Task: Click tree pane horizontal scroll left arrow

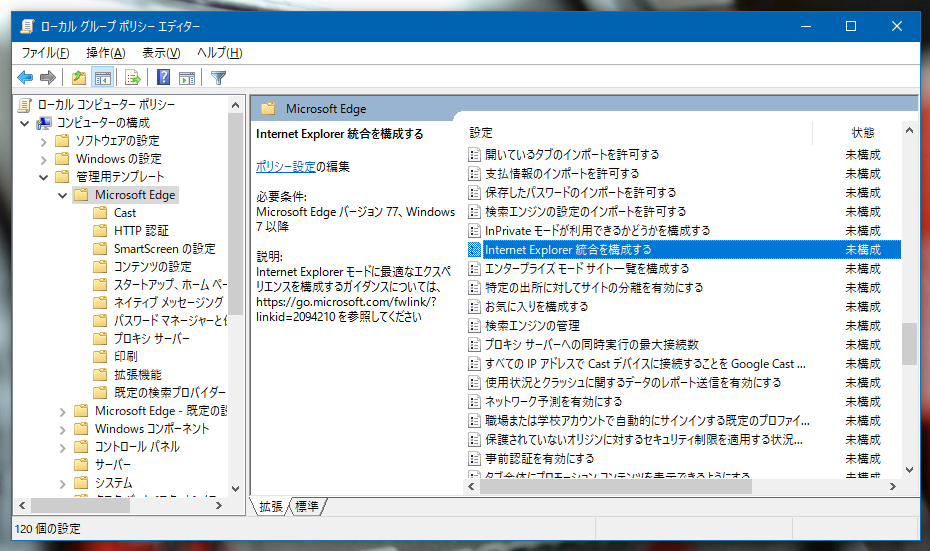Action: point(22,505)
